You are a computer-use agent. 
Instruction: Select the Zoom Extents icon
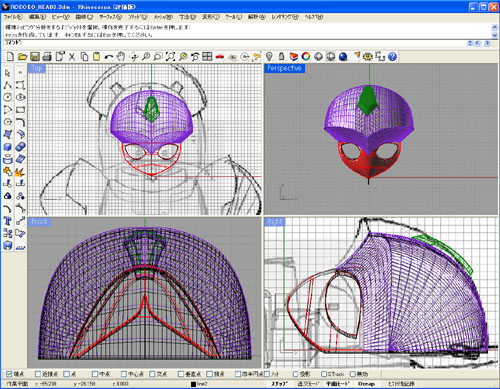(x=170, y=57)
